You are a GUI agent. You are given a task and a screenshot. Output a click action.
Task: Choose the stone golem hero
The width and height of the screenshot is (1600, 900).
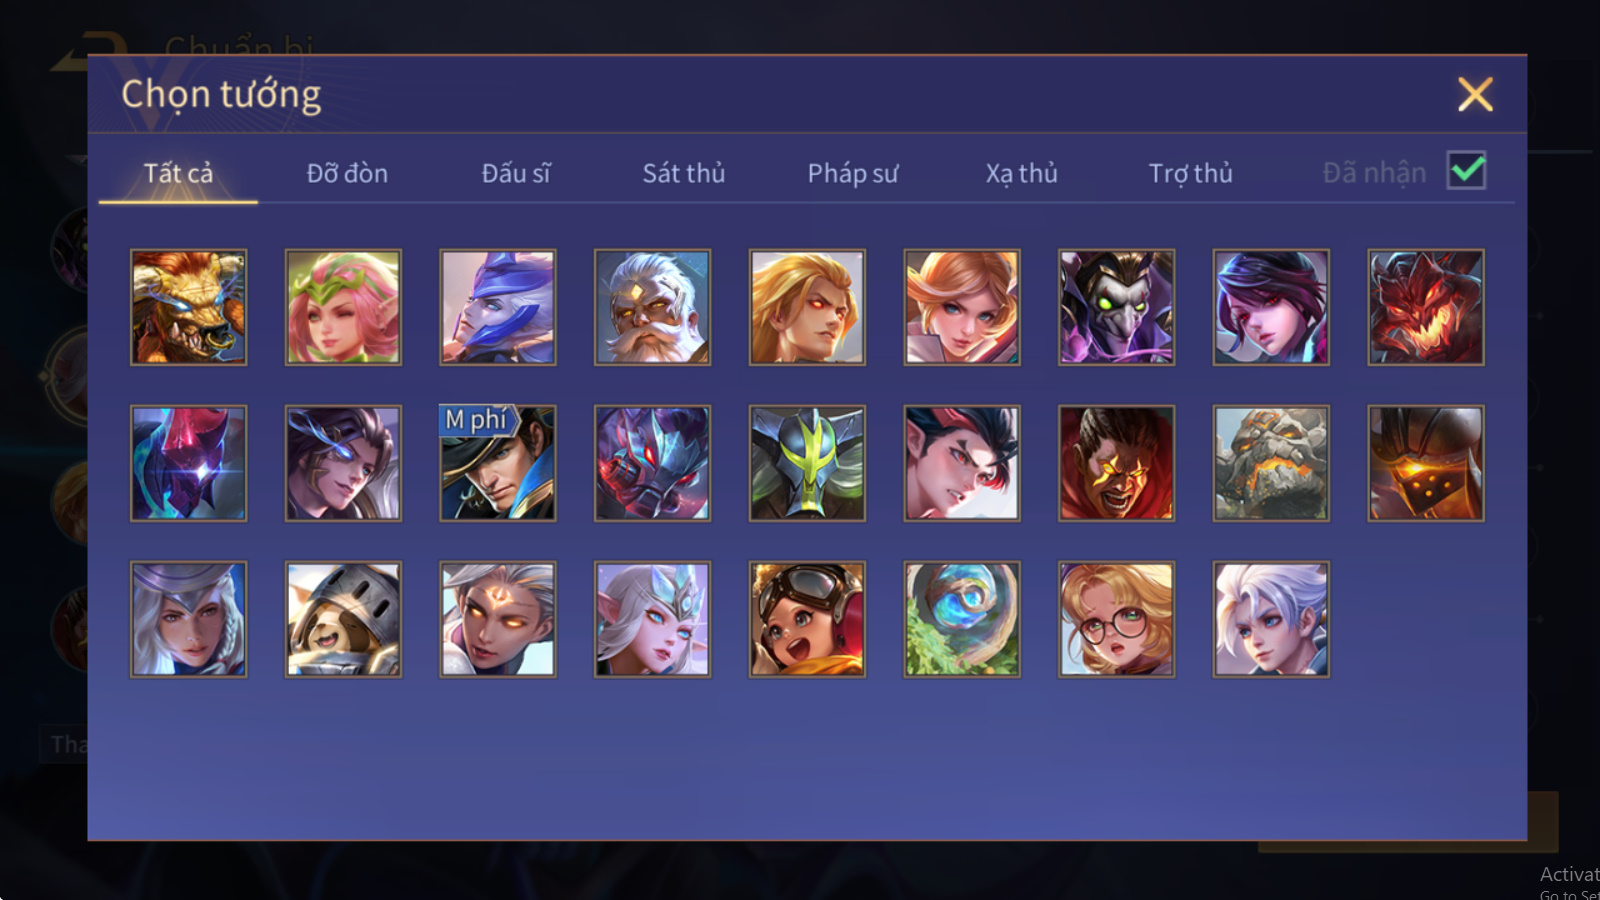(1271, 463)
